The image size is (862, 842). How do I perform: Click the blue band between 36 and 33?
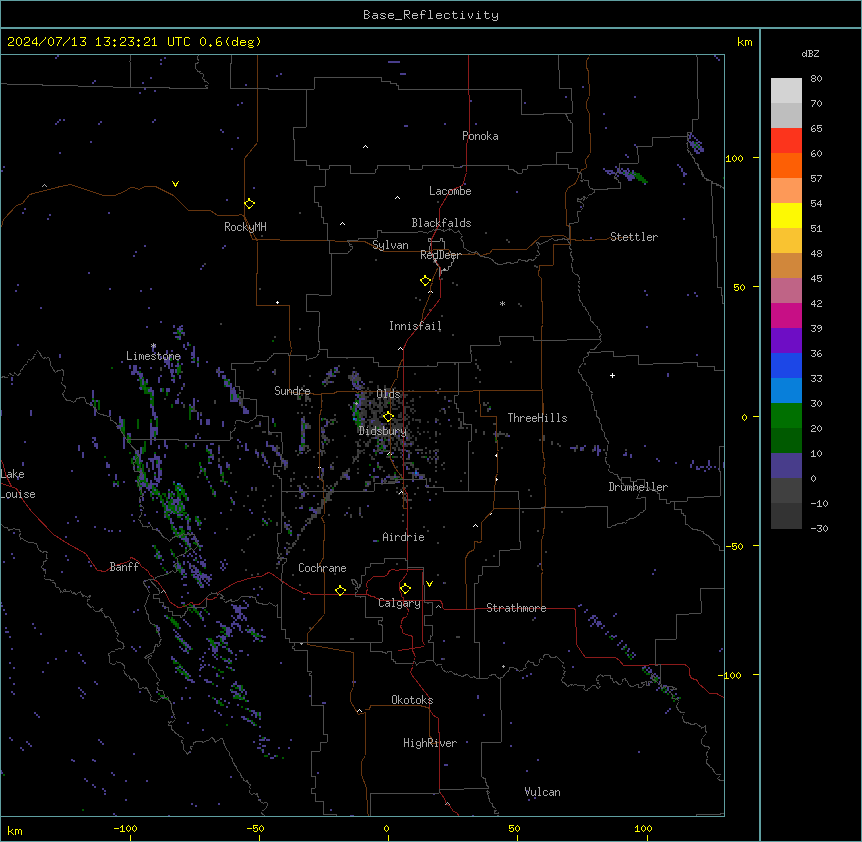pos(786,365)
